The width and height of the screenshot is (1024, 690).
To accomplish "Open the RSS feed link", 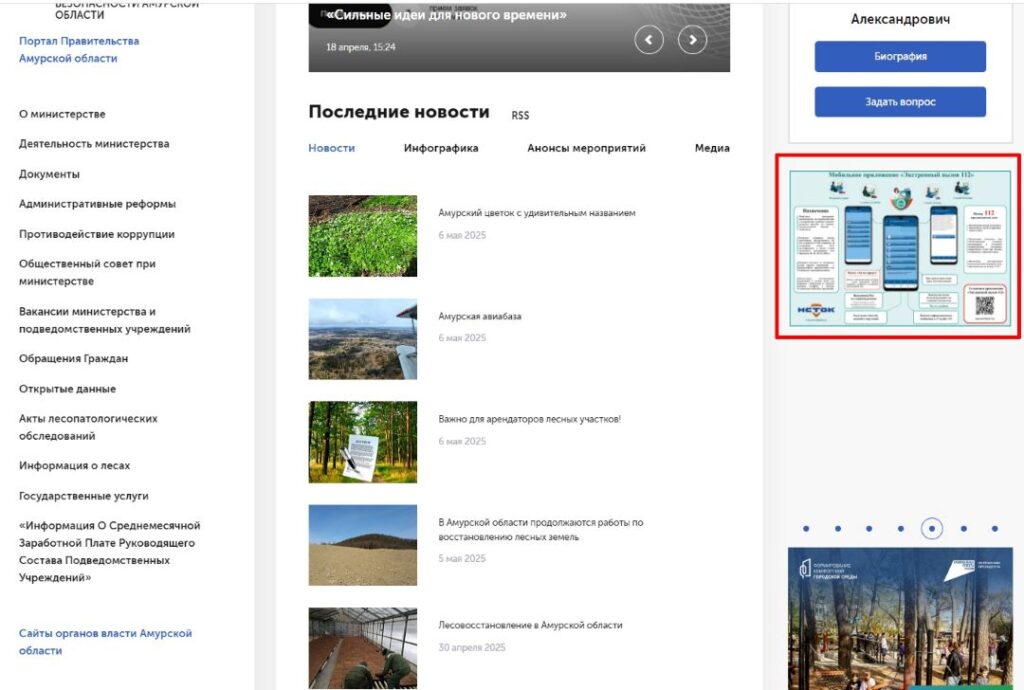I will coord(520,116).
